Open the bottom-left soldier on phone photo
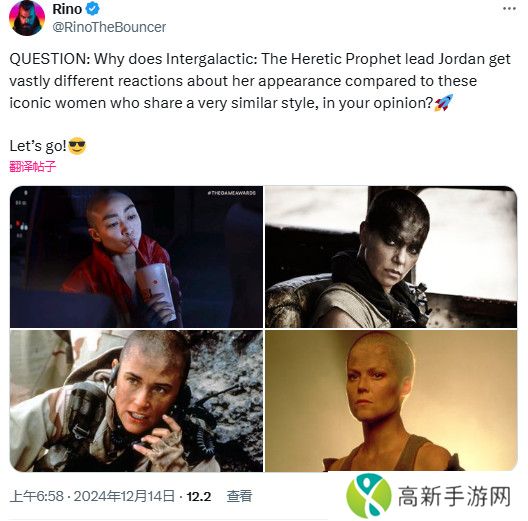The height and width of the screenshot is (521, 528). pos(136,401)
